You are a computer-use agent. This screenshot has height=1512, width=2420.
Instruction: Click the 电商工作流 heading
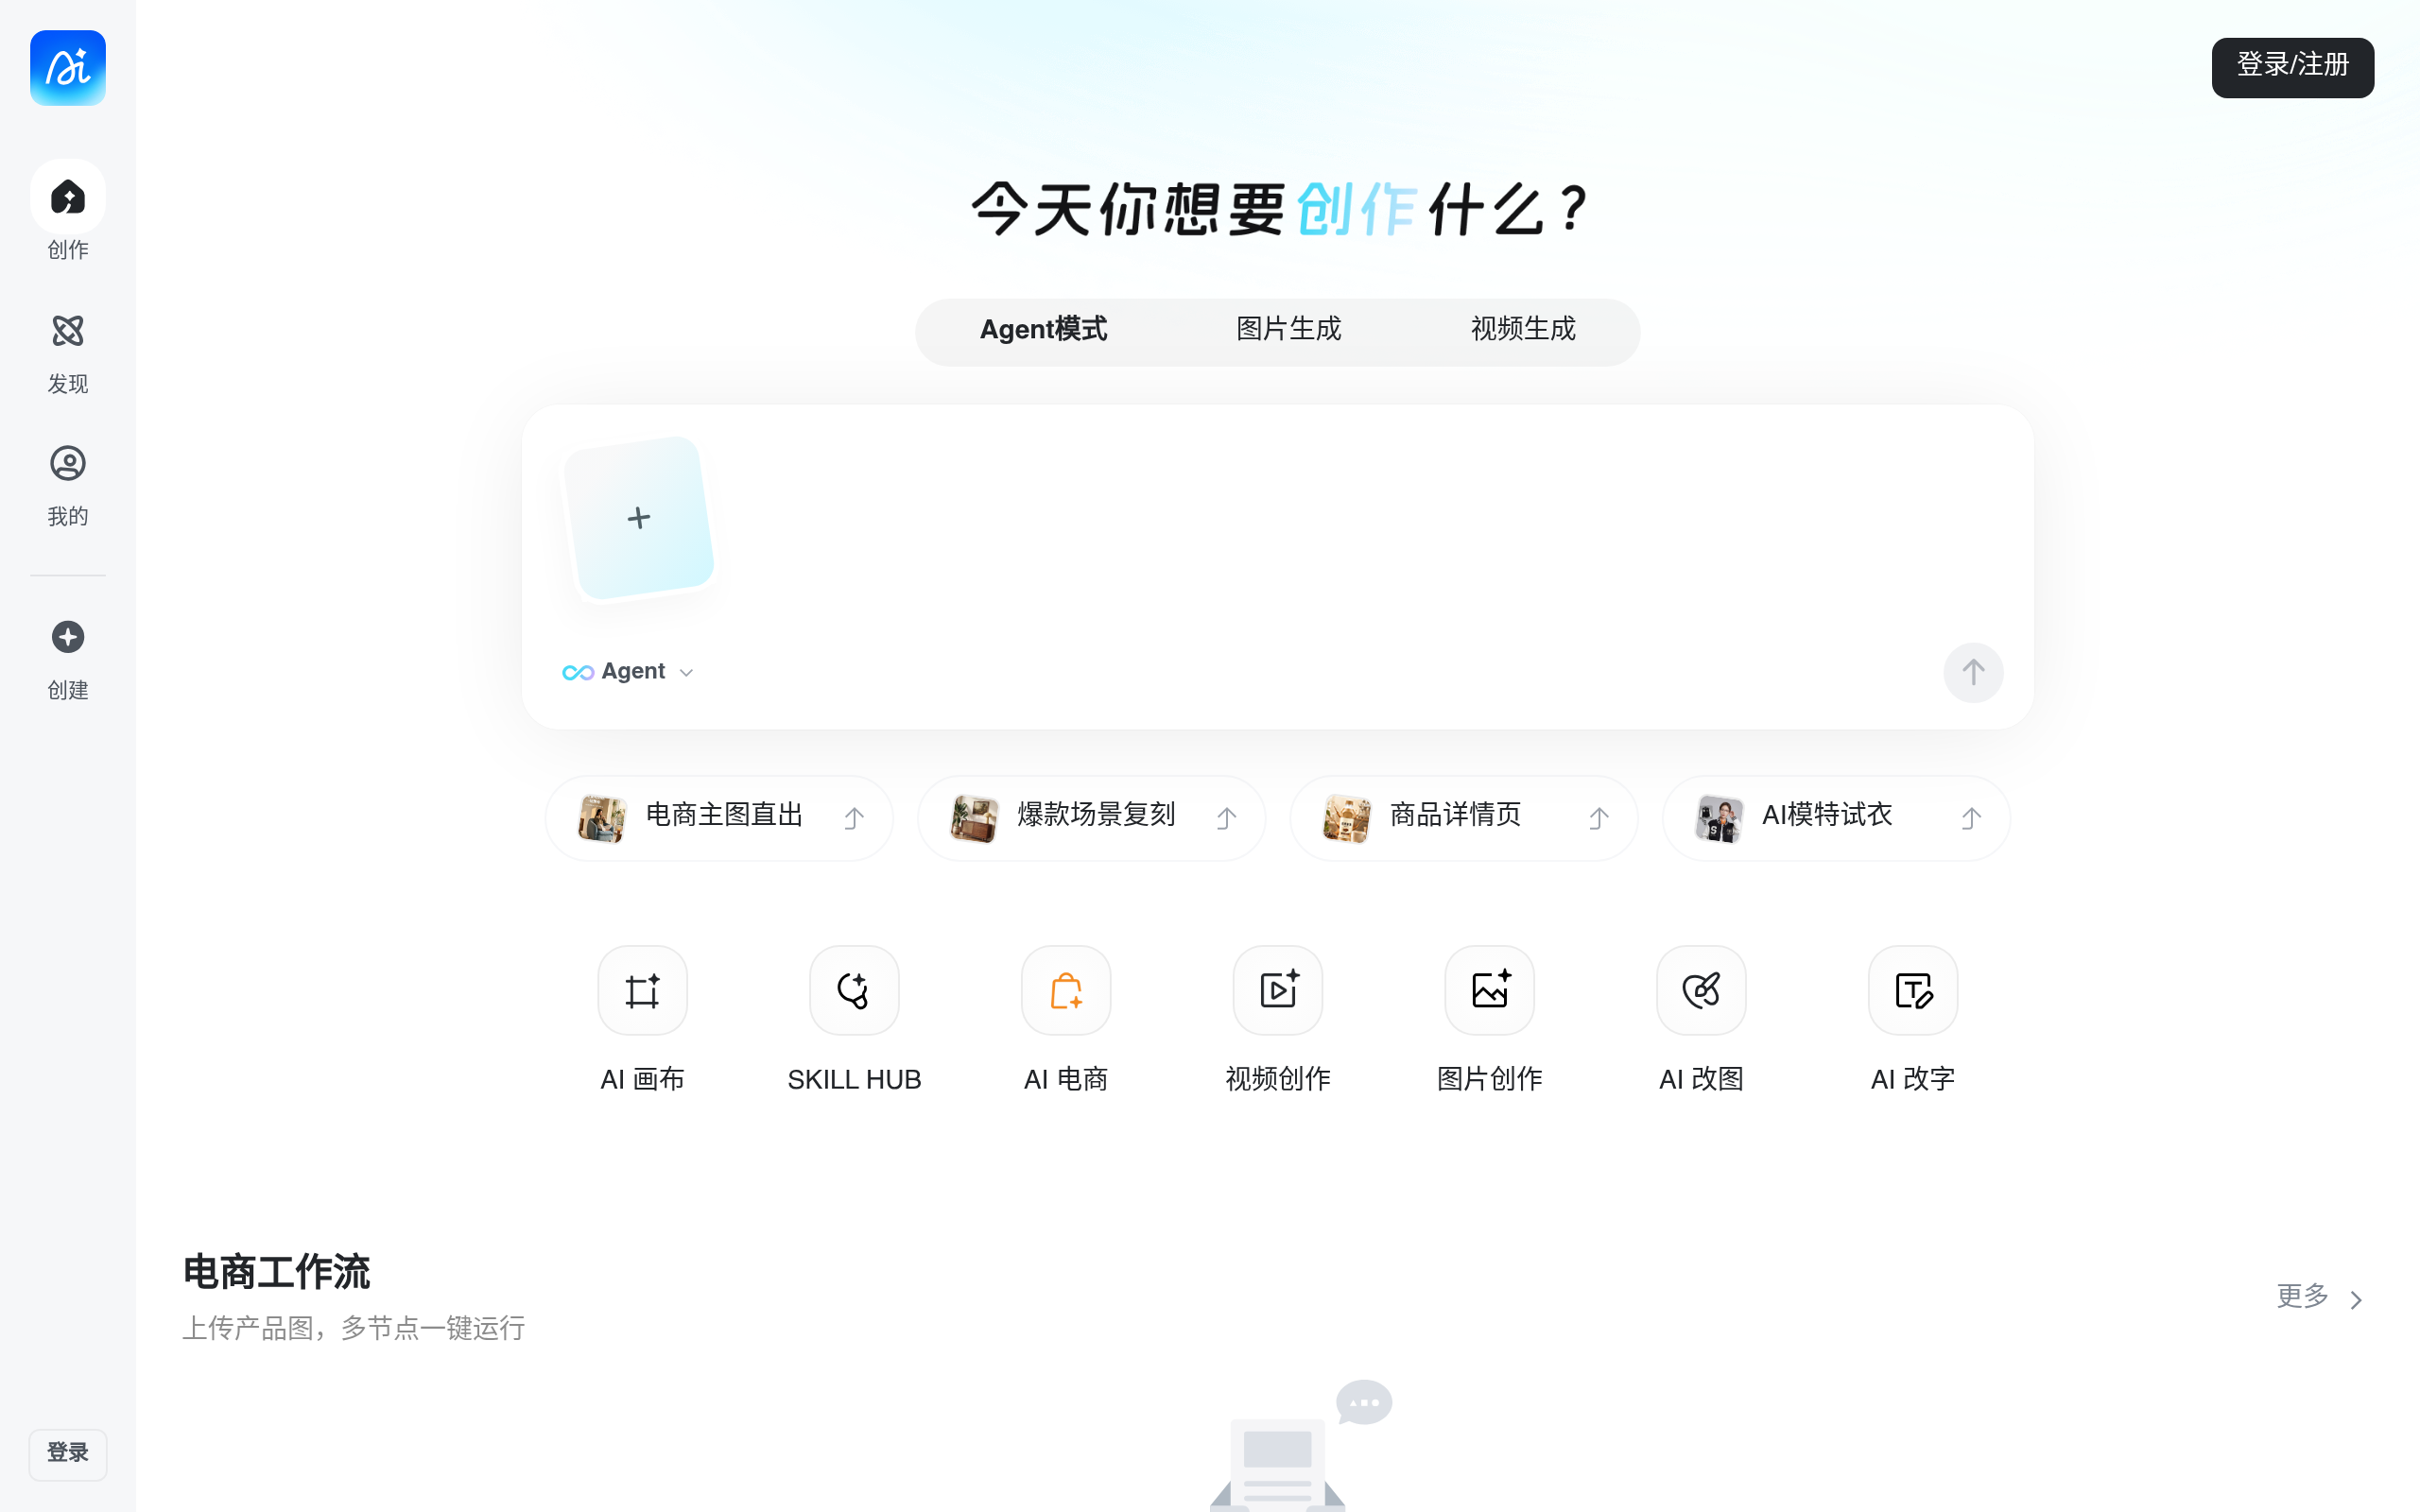tap(276, 1272)
